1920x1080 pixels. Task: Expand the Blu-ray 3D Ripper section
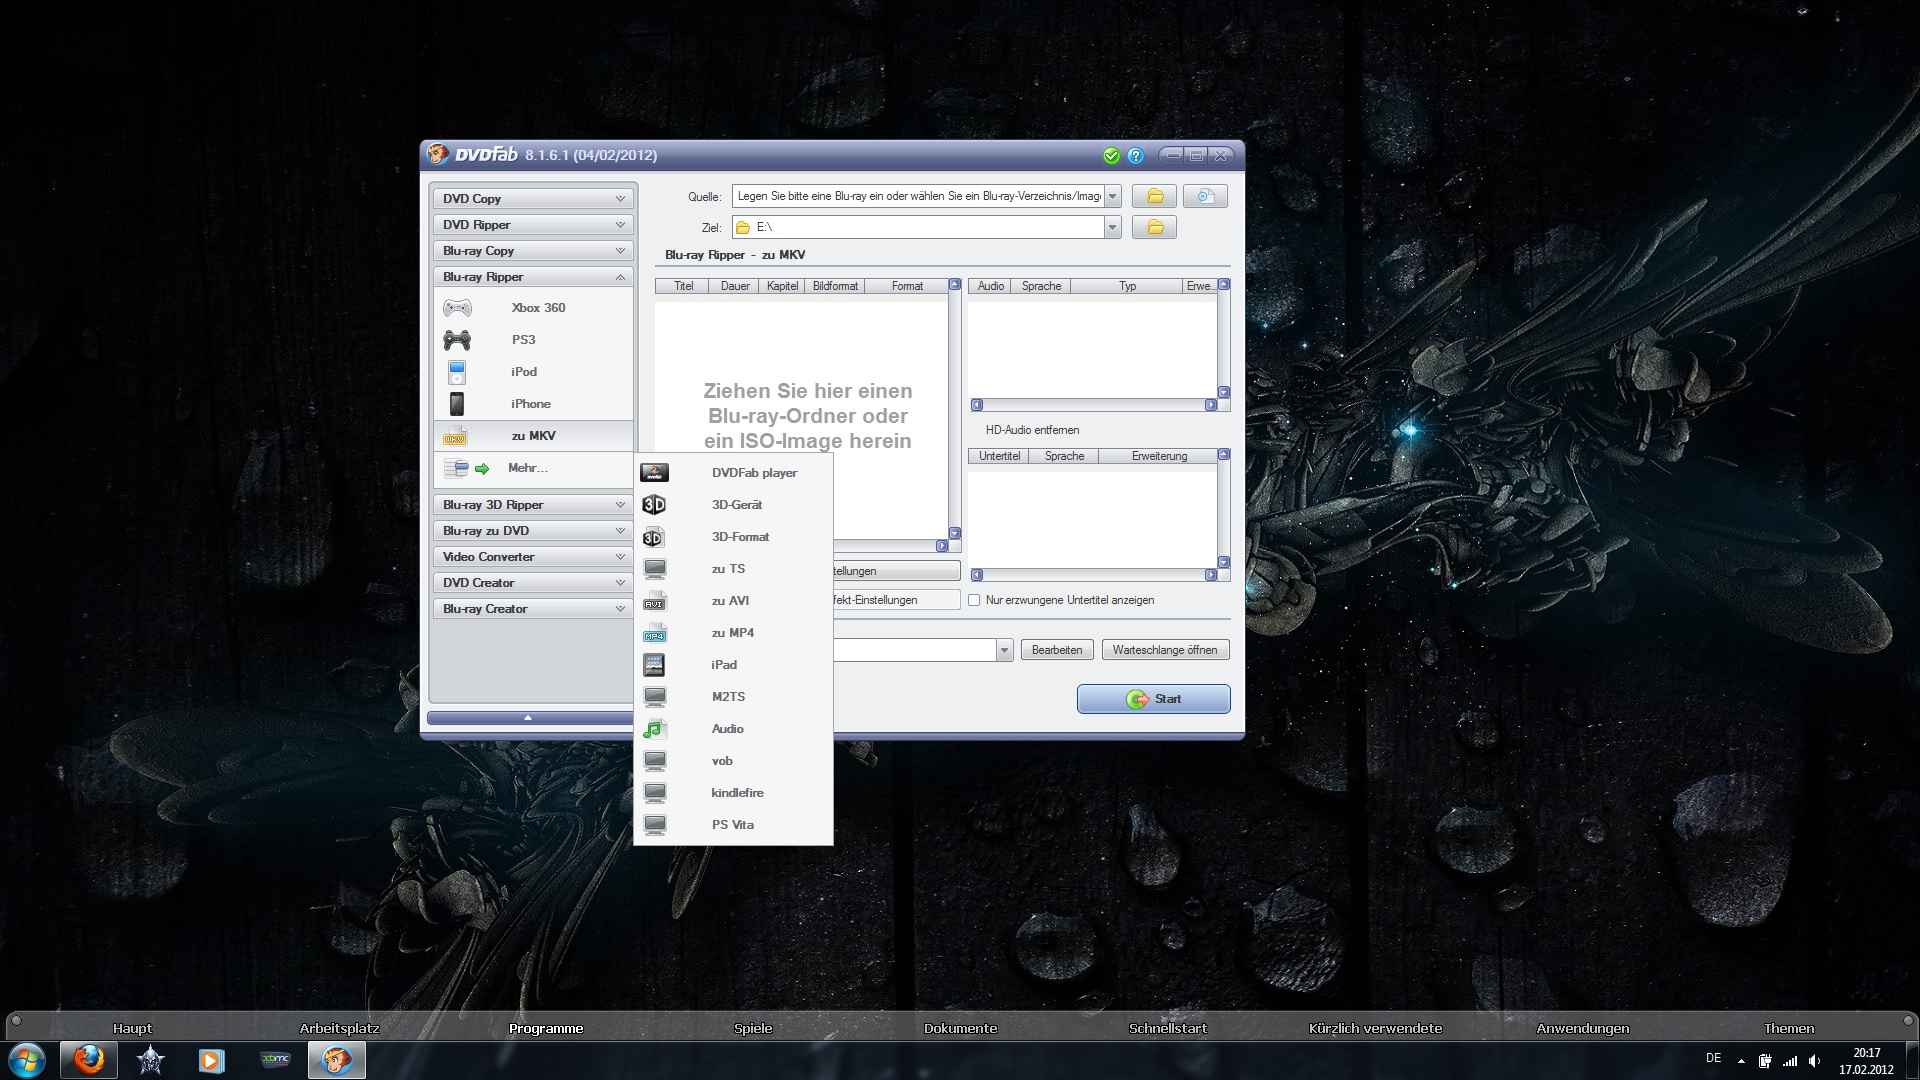[533, 505]
